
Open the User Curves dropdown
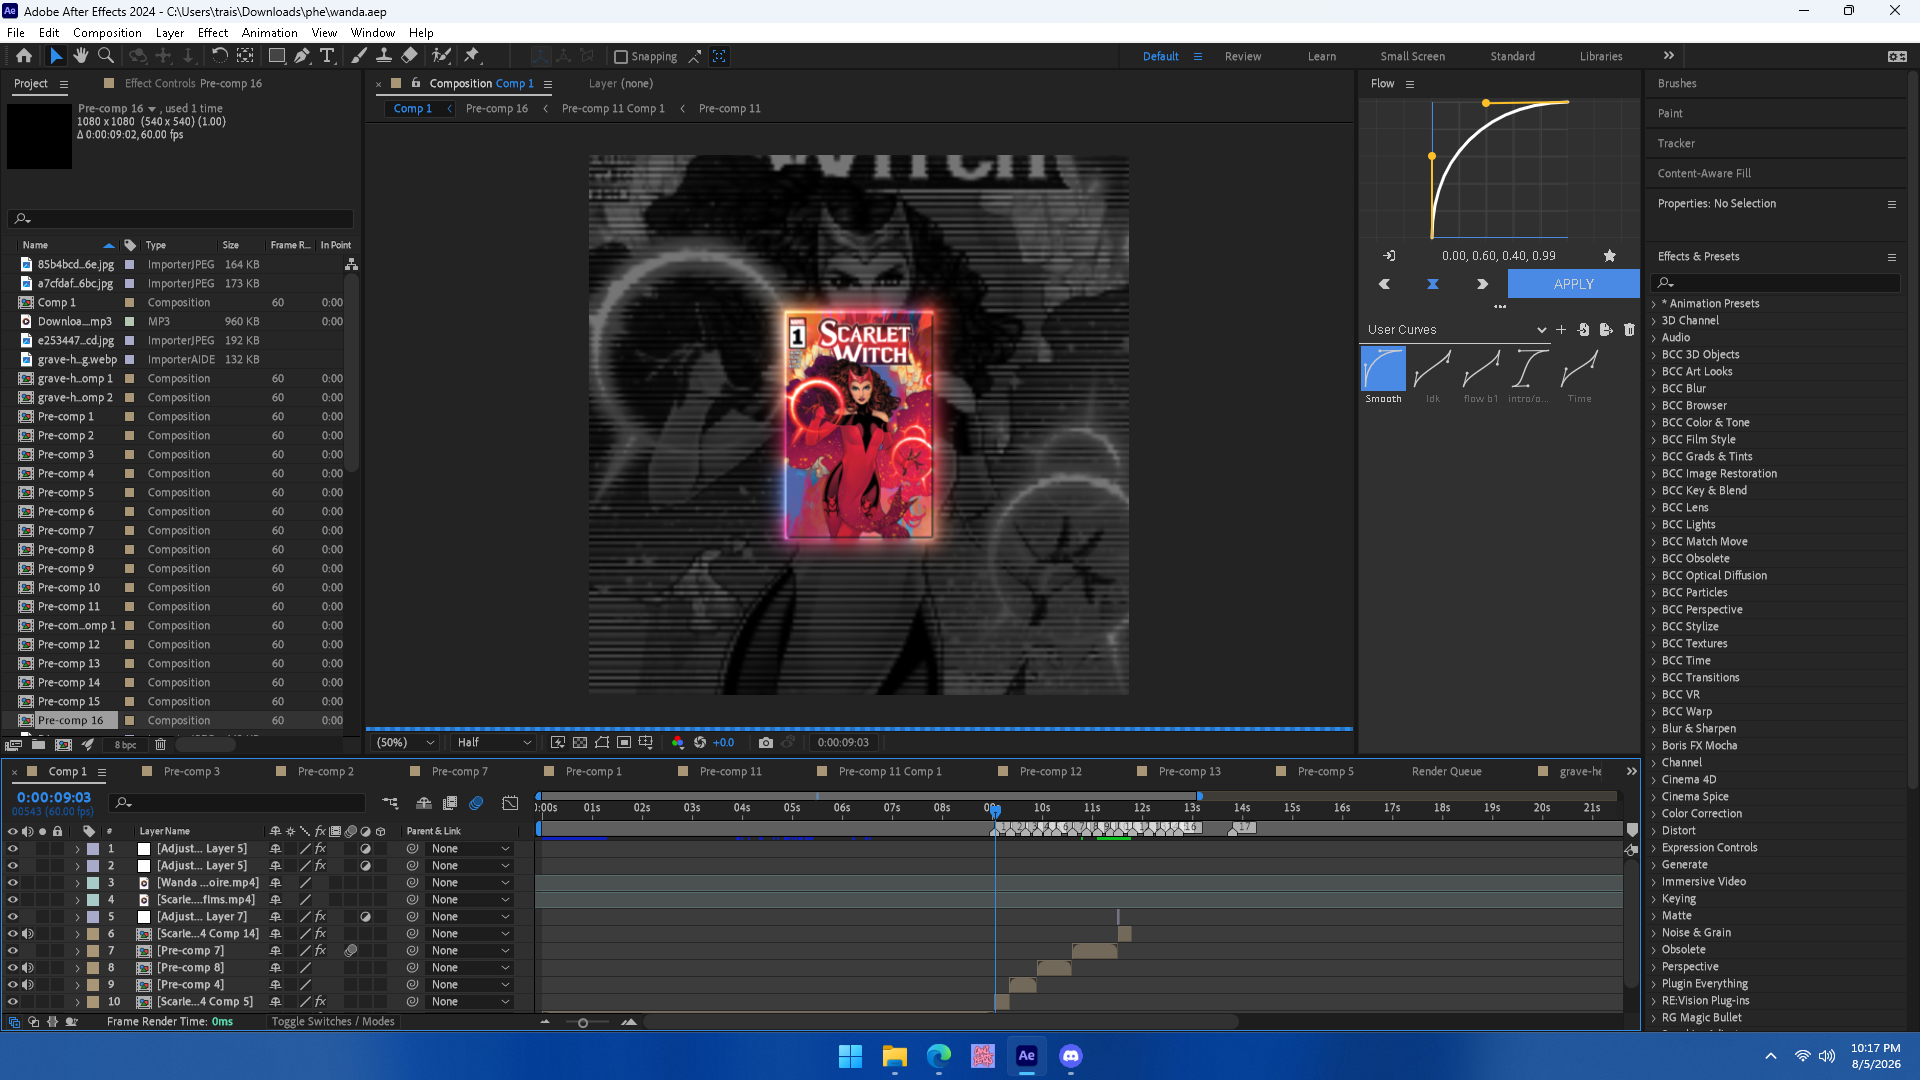tap(1456, 330)
